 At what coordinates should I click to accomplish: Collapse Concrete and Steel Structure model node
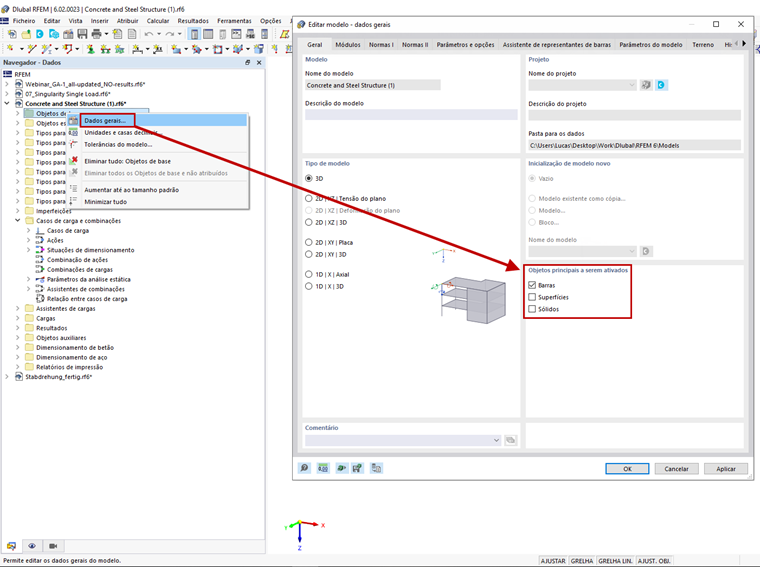pyautogui.click(x=7, y=104)
